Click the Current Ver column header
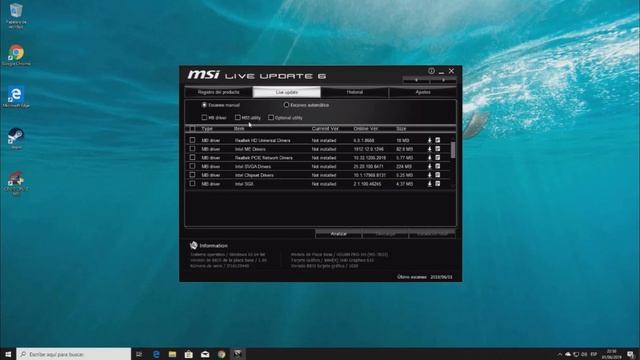The image size is (640, 360). (325, 129)
